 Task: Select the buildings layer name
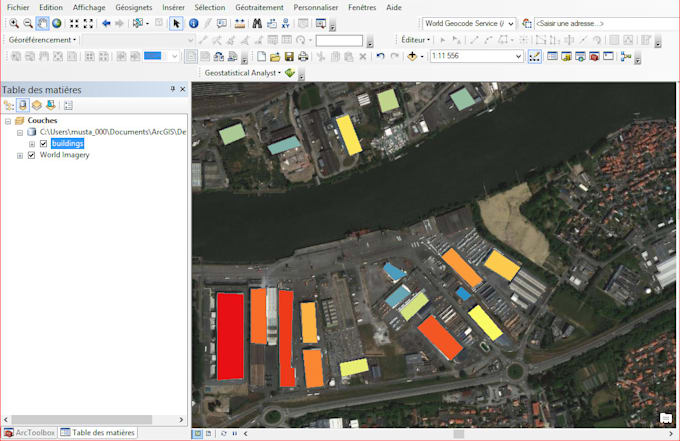tap(67, 144)
